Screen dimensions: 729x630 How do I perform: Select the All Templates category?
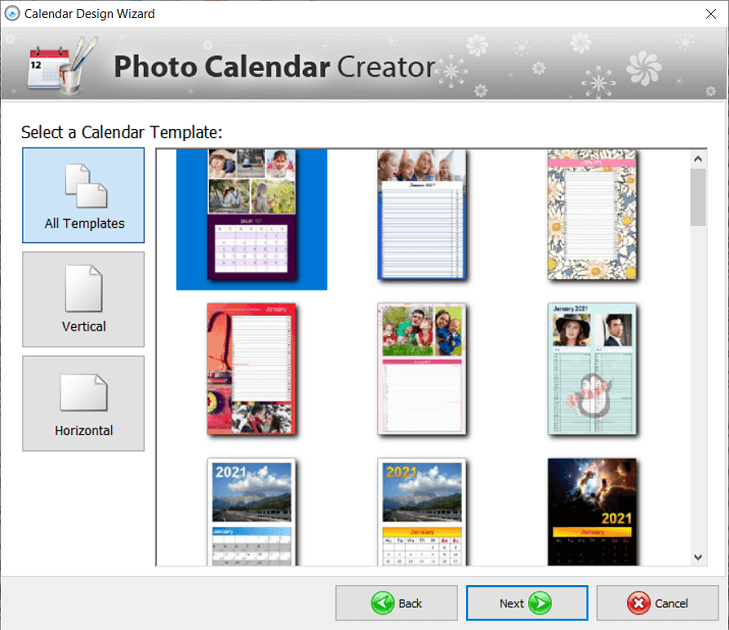[x=84, y=195]
